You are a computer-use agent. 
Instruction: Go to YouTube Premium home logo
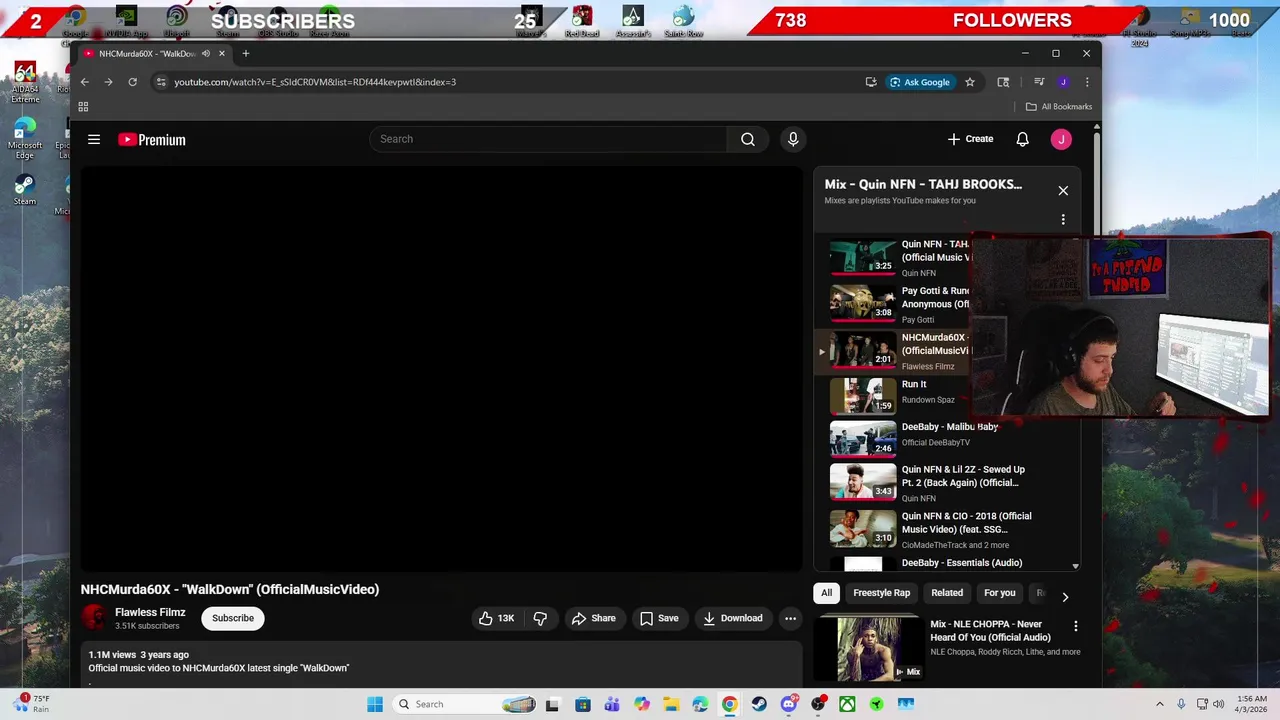[152, 140]
